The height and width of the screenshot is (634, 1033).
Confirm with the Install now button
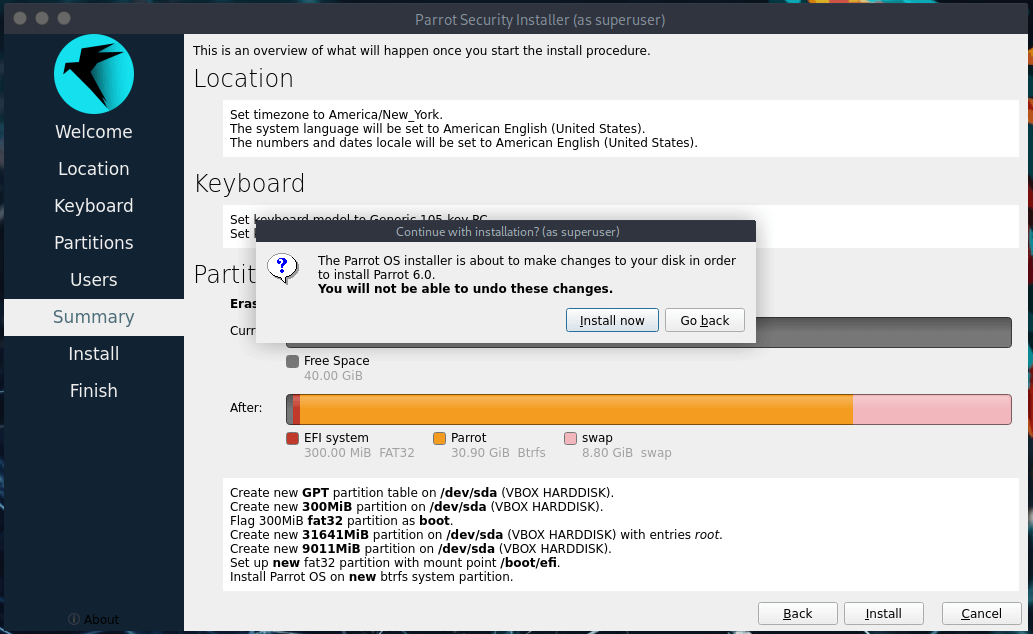click(x=612, y=320)
